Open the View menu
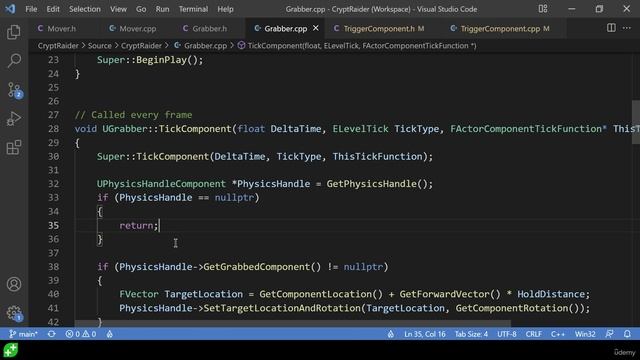640x360 pixels. pos(118,9)
